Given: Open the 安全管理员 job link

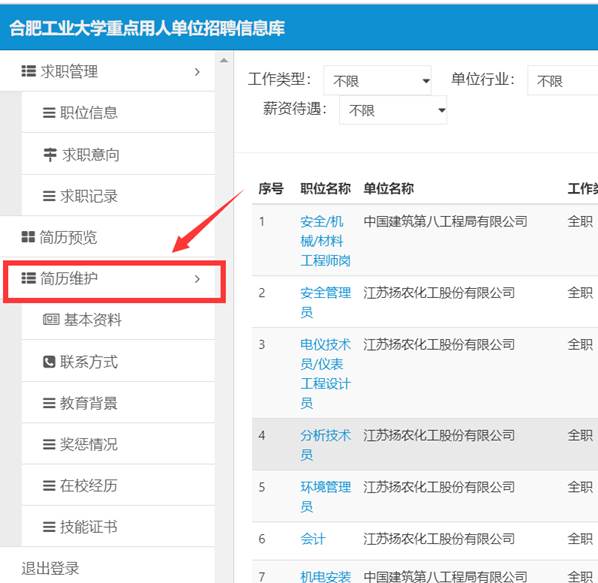Looking at the screenshot, I should [325, 302].
